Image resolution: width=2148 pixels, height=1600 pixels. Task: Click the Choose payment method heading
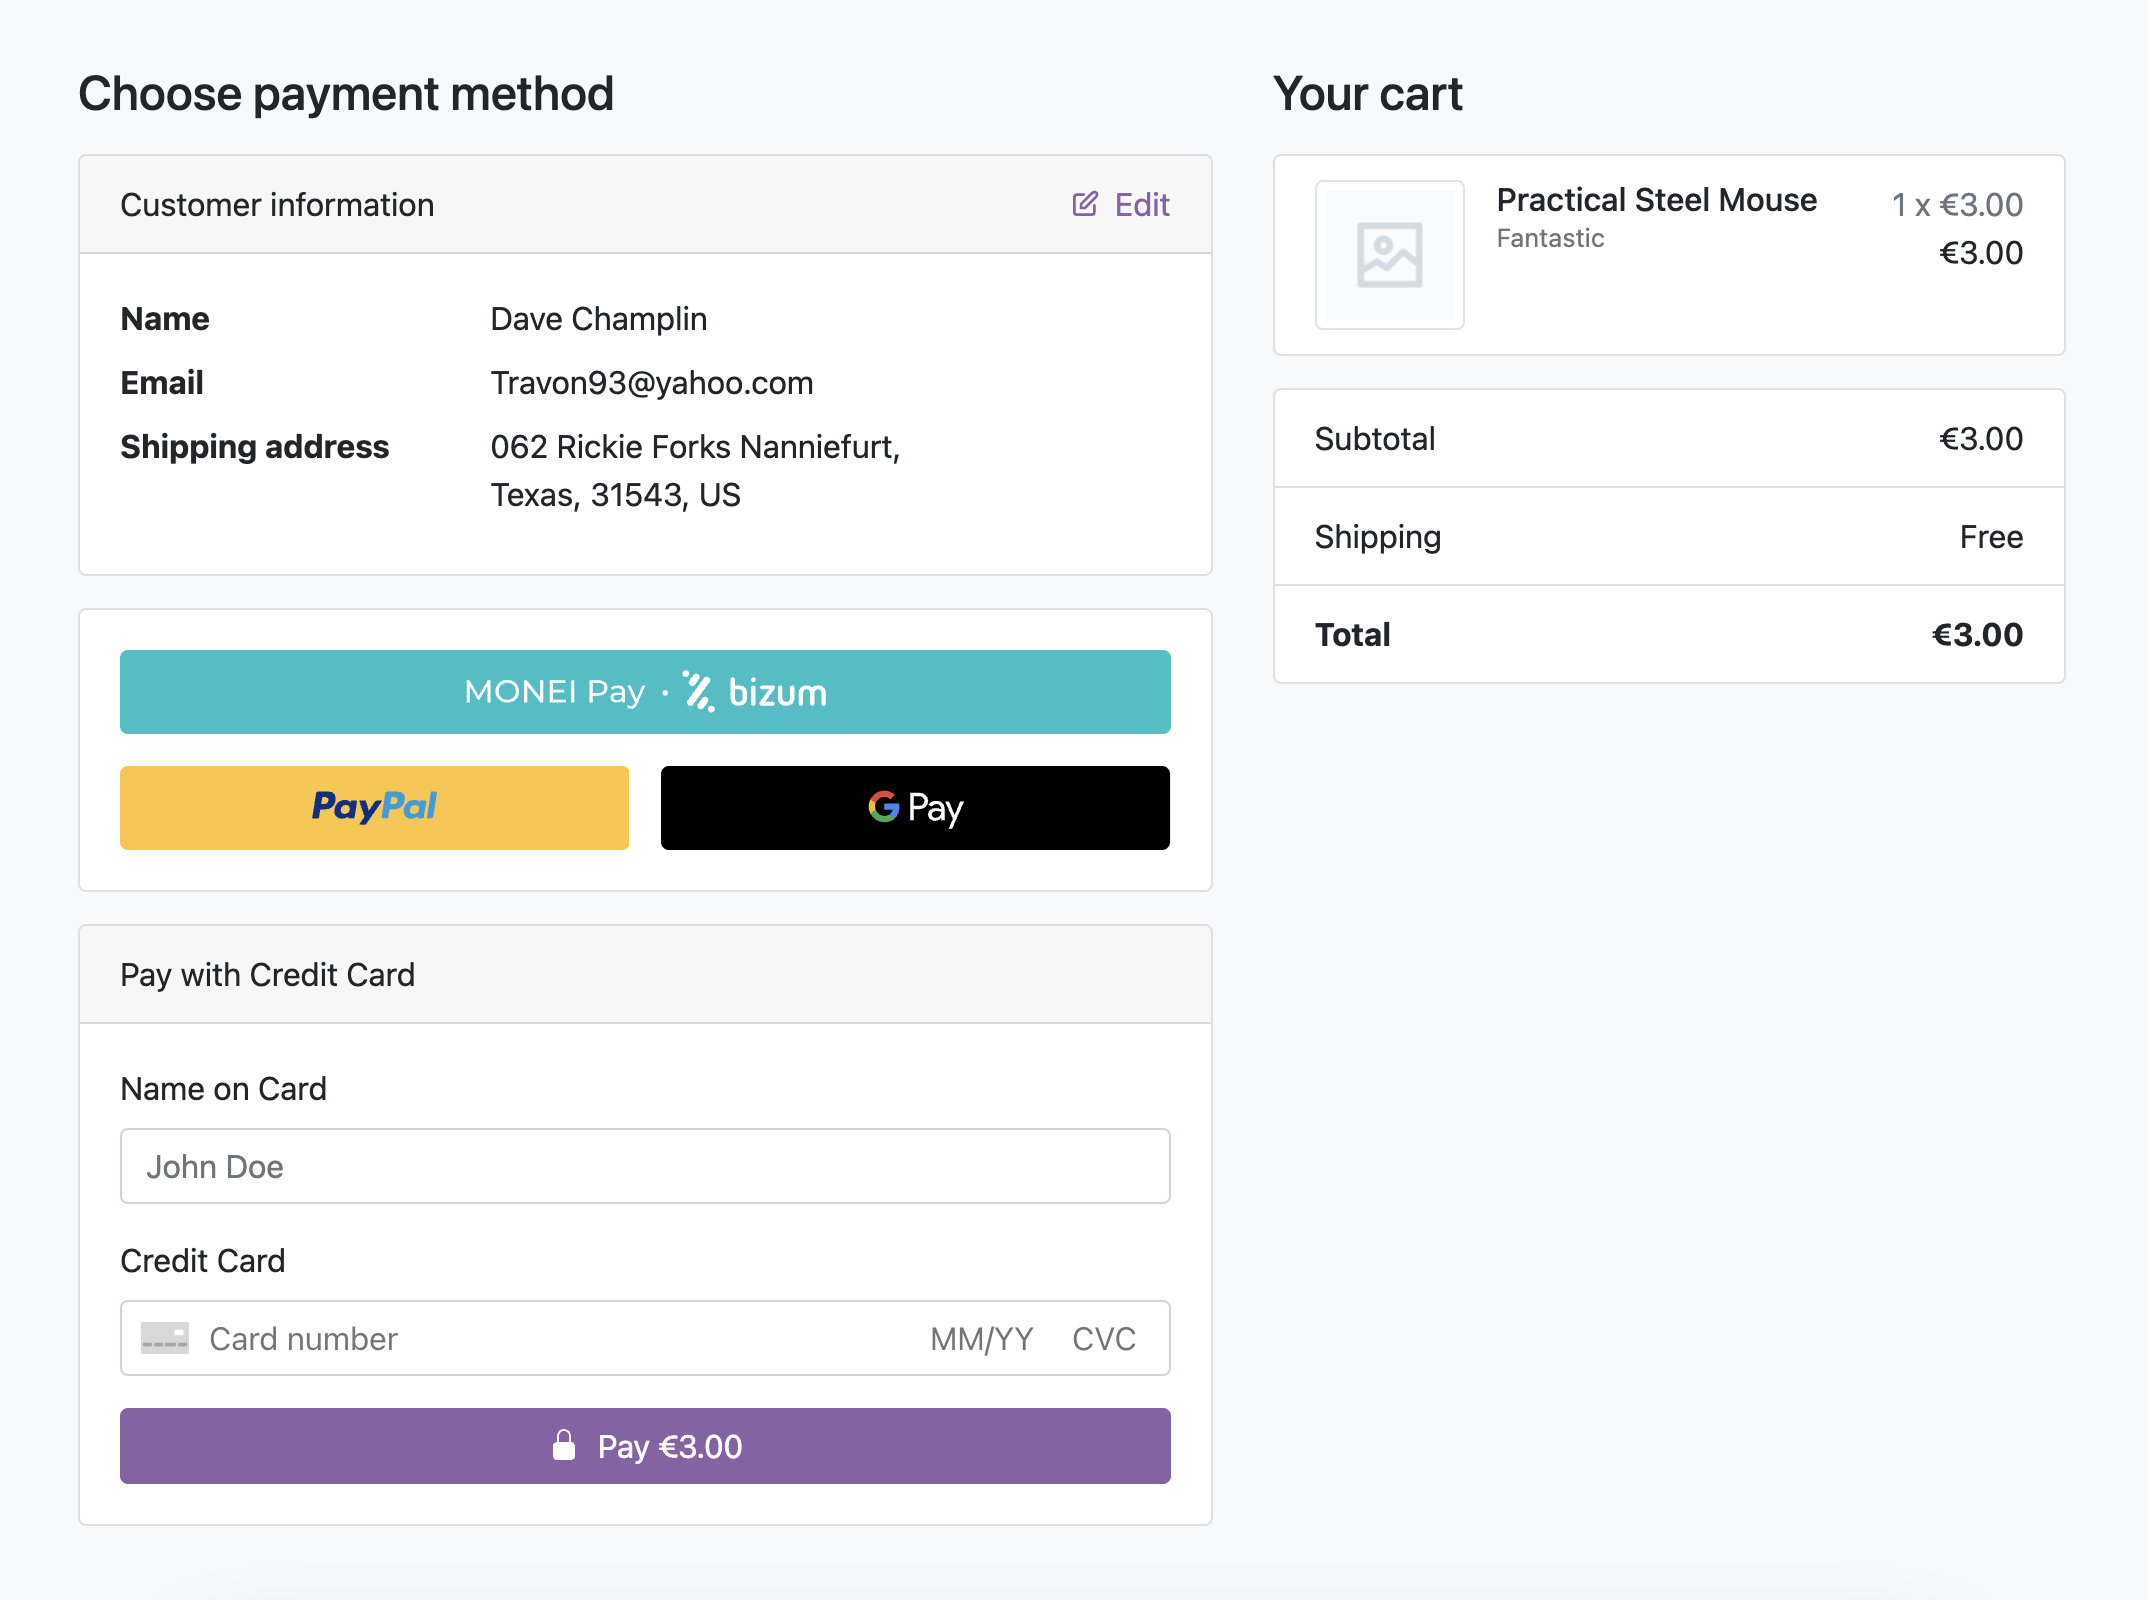346,94
